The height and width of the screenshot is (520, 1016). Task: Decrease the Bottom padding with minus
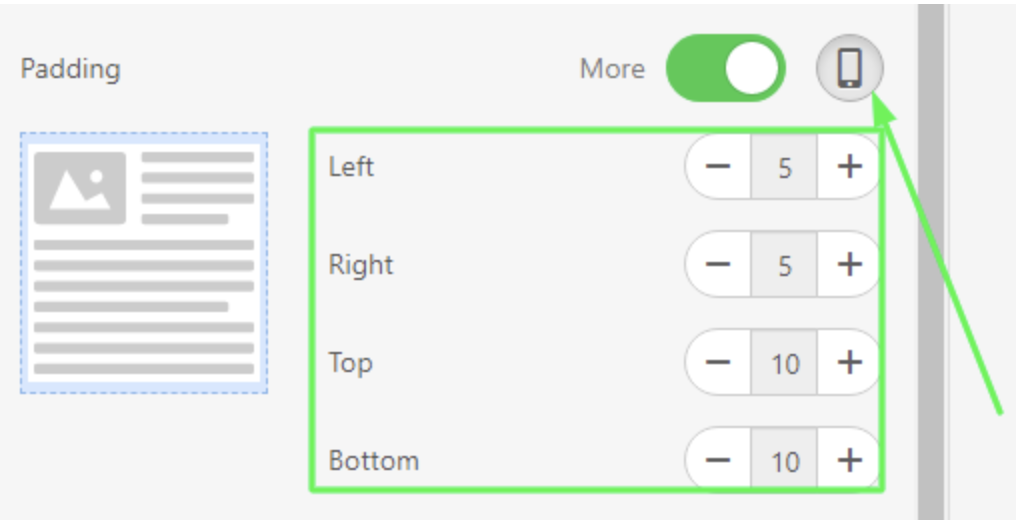pyautogui.click(x=718, y=460)
